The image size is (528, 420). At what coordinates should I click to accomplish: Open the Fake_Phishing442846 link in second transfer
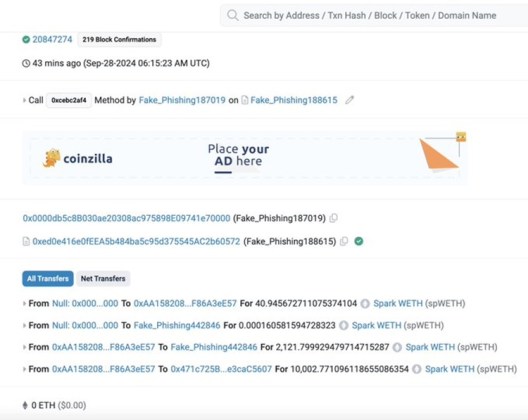(x=177, y=325)
